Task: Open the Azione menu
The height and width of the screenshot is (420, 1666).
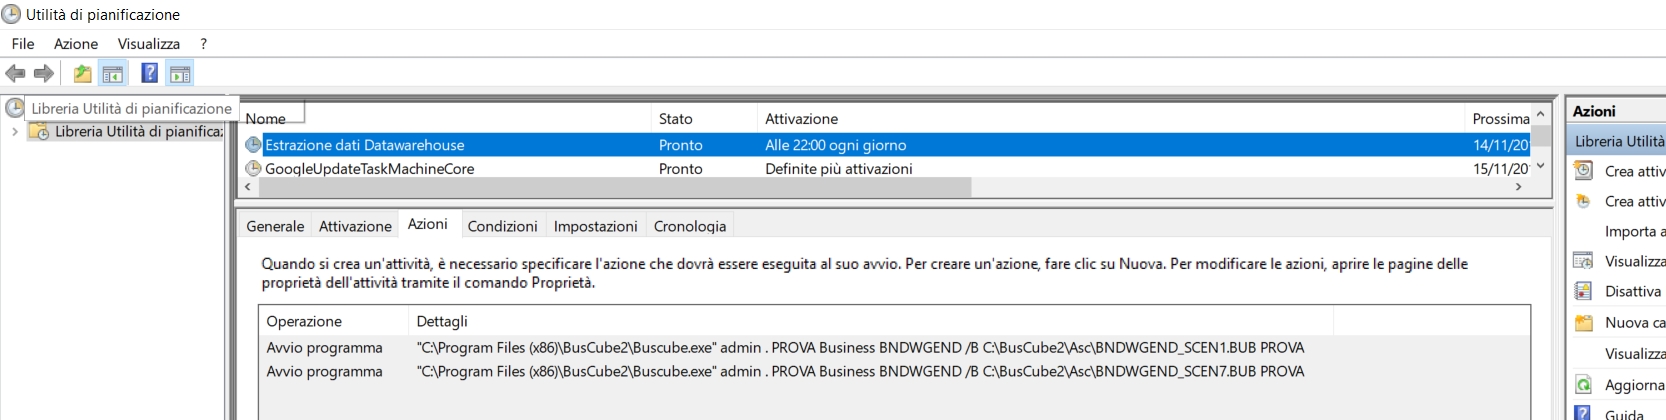Action: pos(76,44)
